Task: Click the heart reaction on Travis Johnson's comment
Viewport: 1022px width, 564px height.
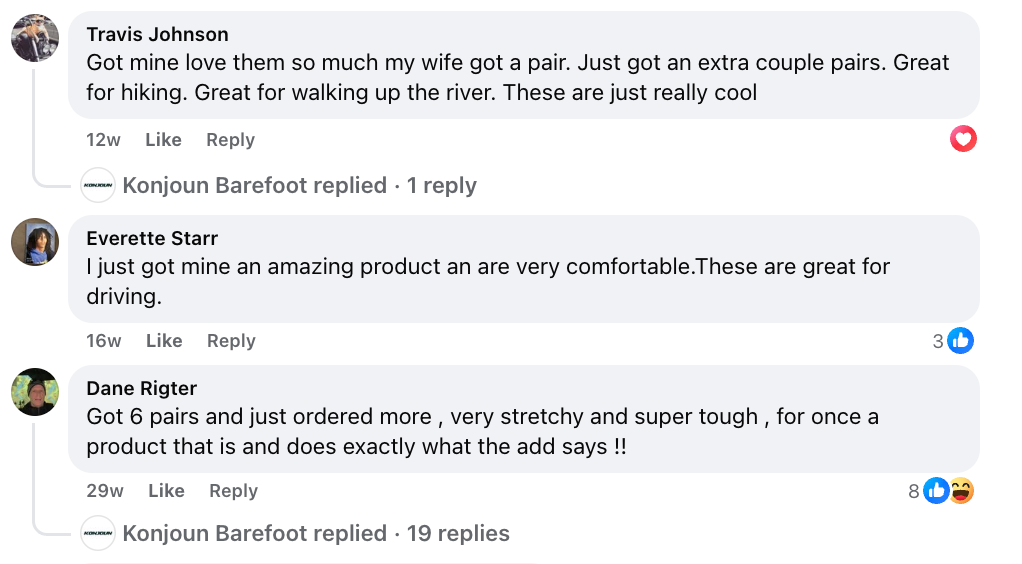Action: click(963, 140)
